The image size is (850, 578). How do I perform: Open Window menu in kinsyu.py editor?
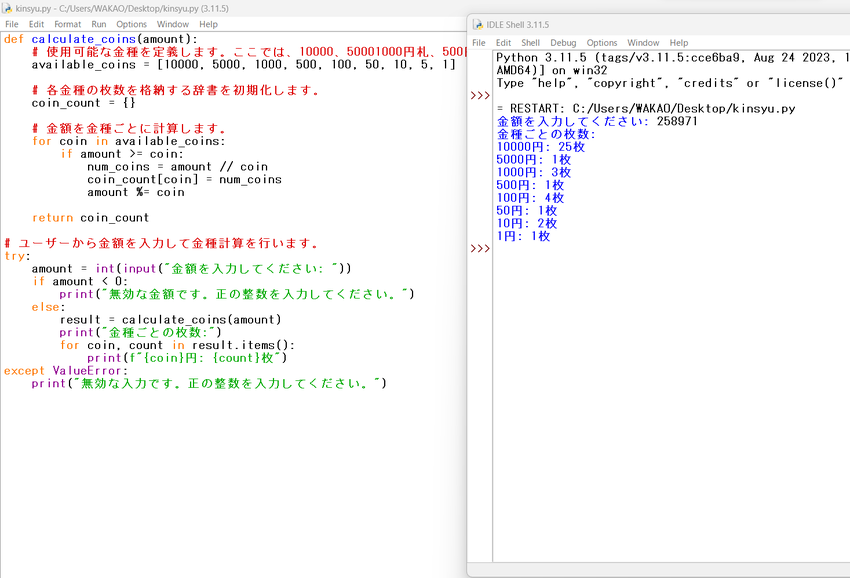click(x=172, y=24)
